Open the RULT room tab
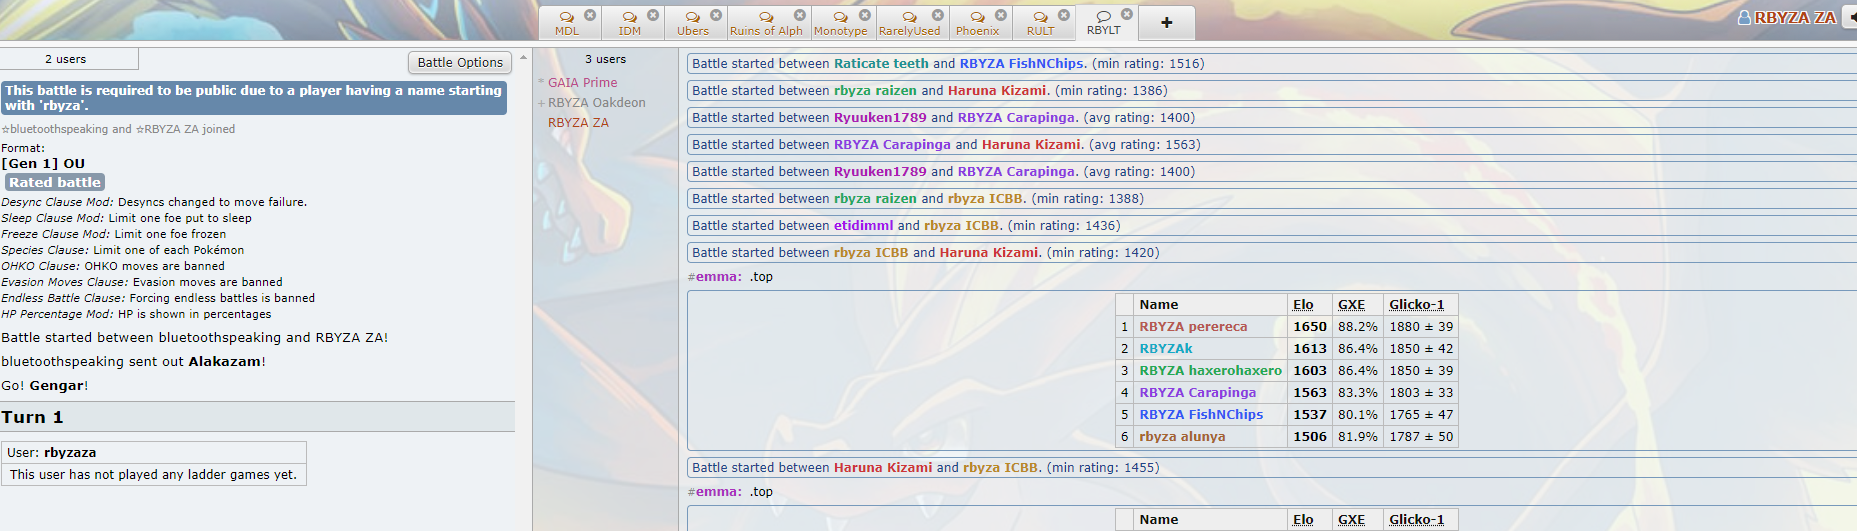The image size is (1857, 531). pos(1040,23)
